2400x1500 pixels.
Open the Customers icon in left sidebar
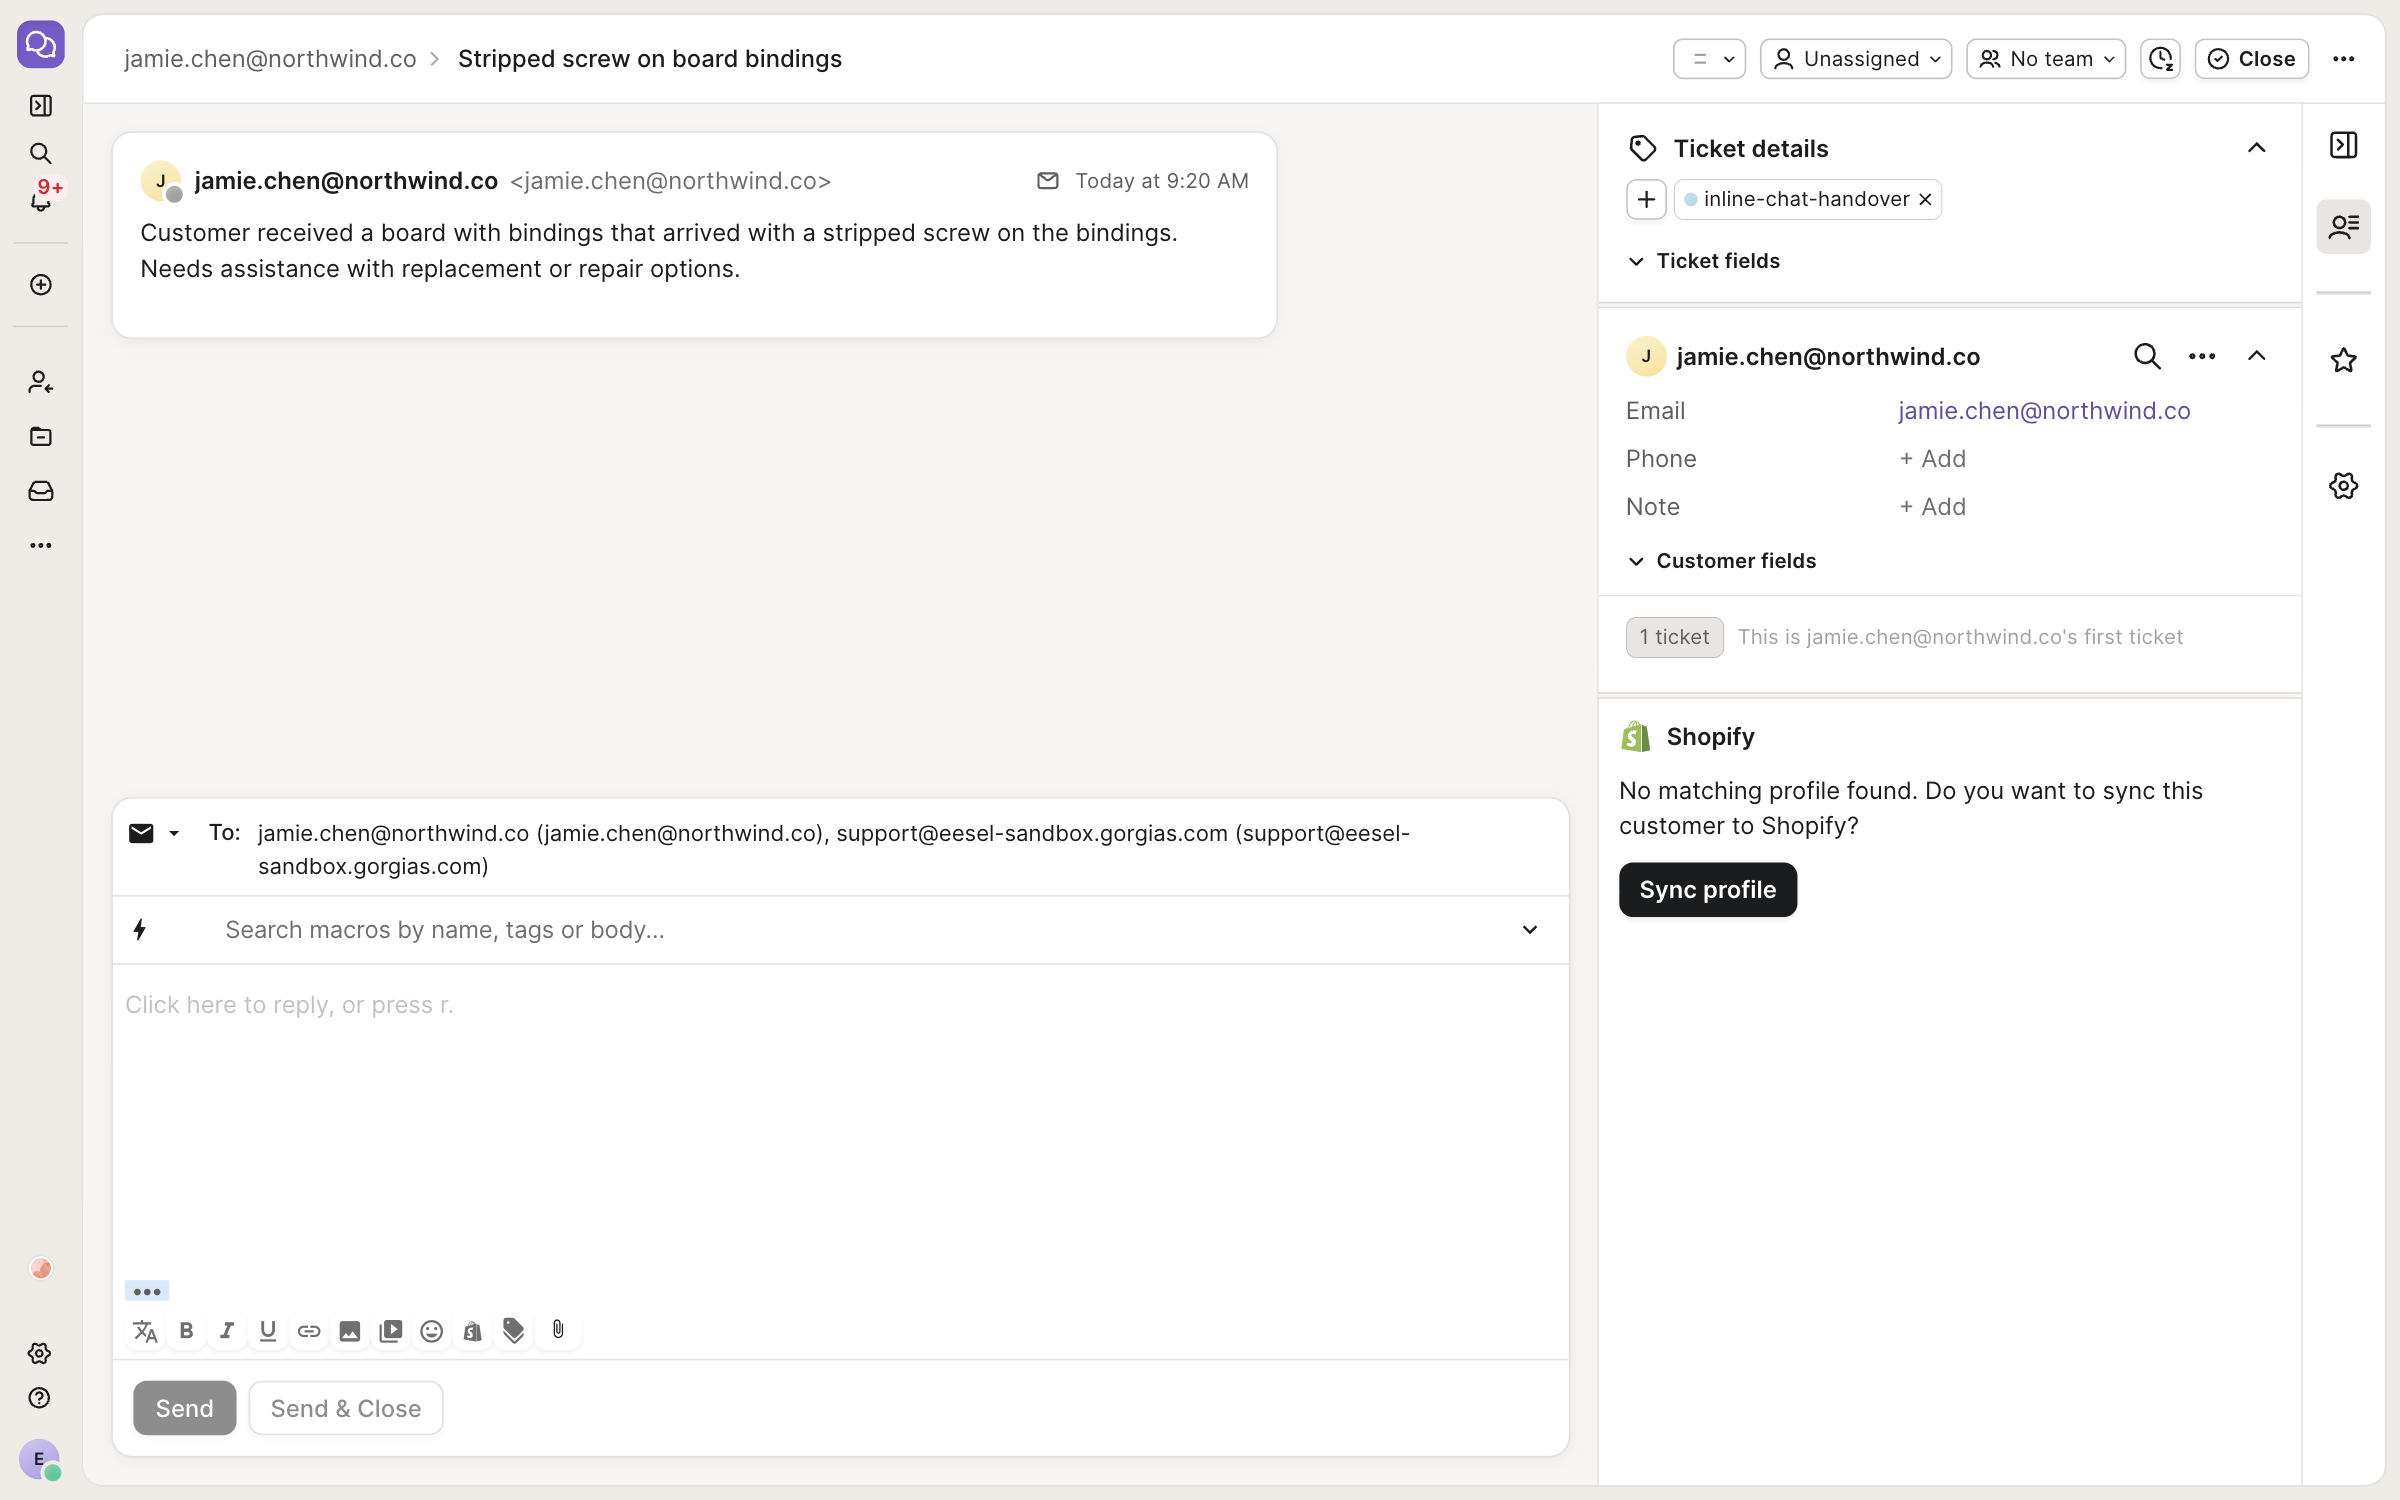(x=40, y=382)
